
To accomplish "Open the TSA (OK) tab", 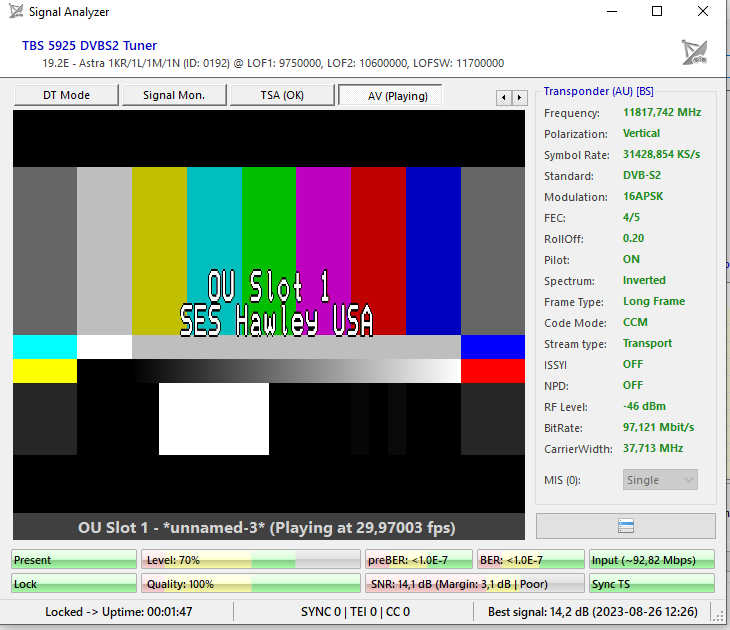I will click(x=282, y=95).
